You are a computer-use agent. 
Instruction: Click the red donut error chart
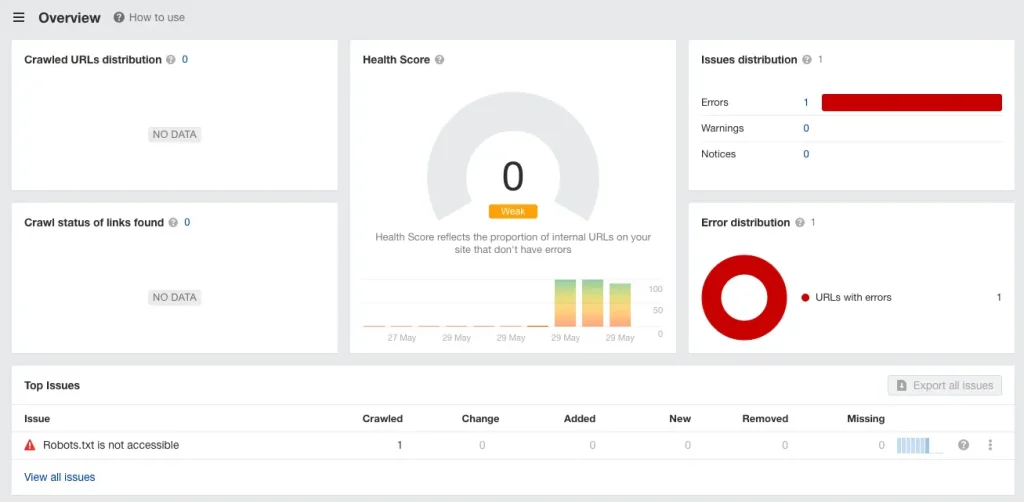744,298
